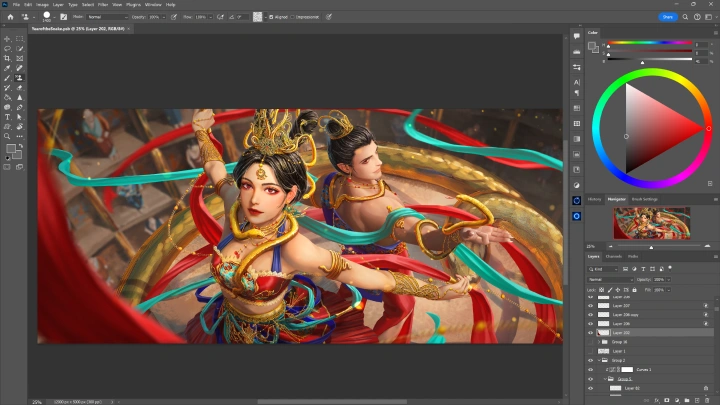Open the search magnifier near Share
Image resolution: width=720 pixels, height=405 pixels.
click(x=685, y=17)
